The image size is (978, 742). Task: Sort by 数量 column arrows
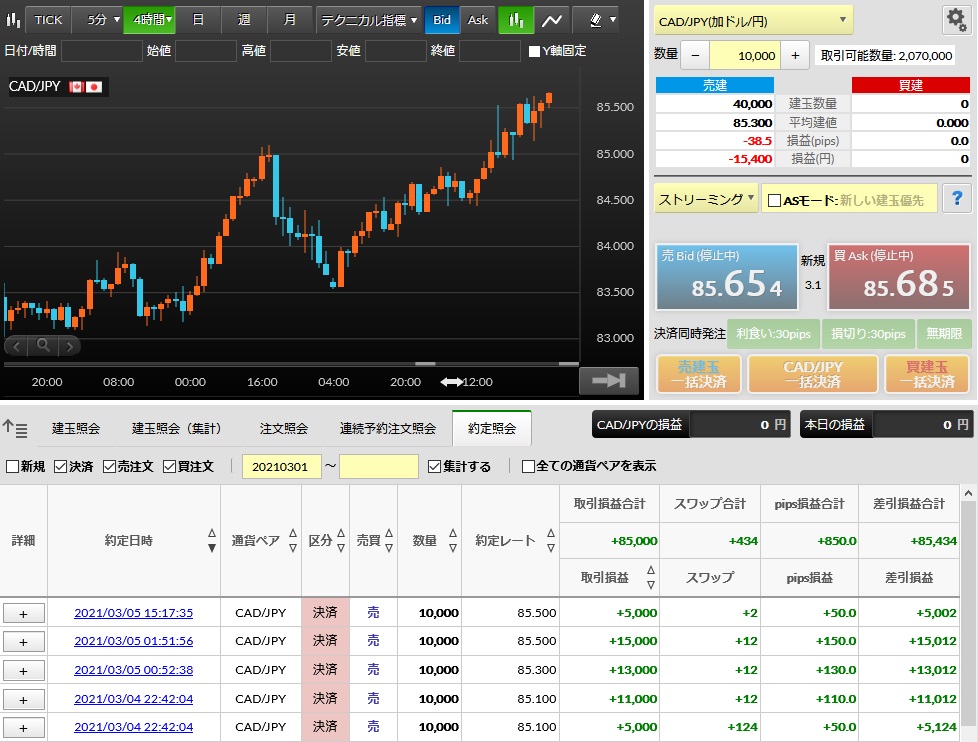click(x=453, y=541)
